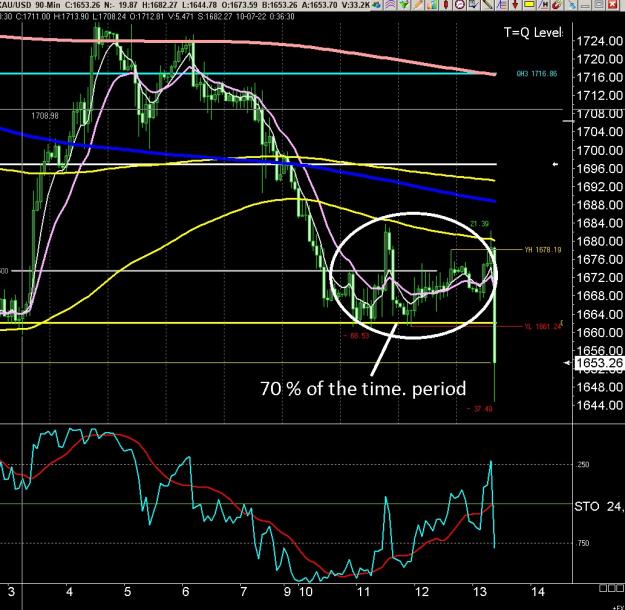Click the STO 24 indicator label
Image resolution: width=625 pixels, height=610 pixels.
click(599, 507)
